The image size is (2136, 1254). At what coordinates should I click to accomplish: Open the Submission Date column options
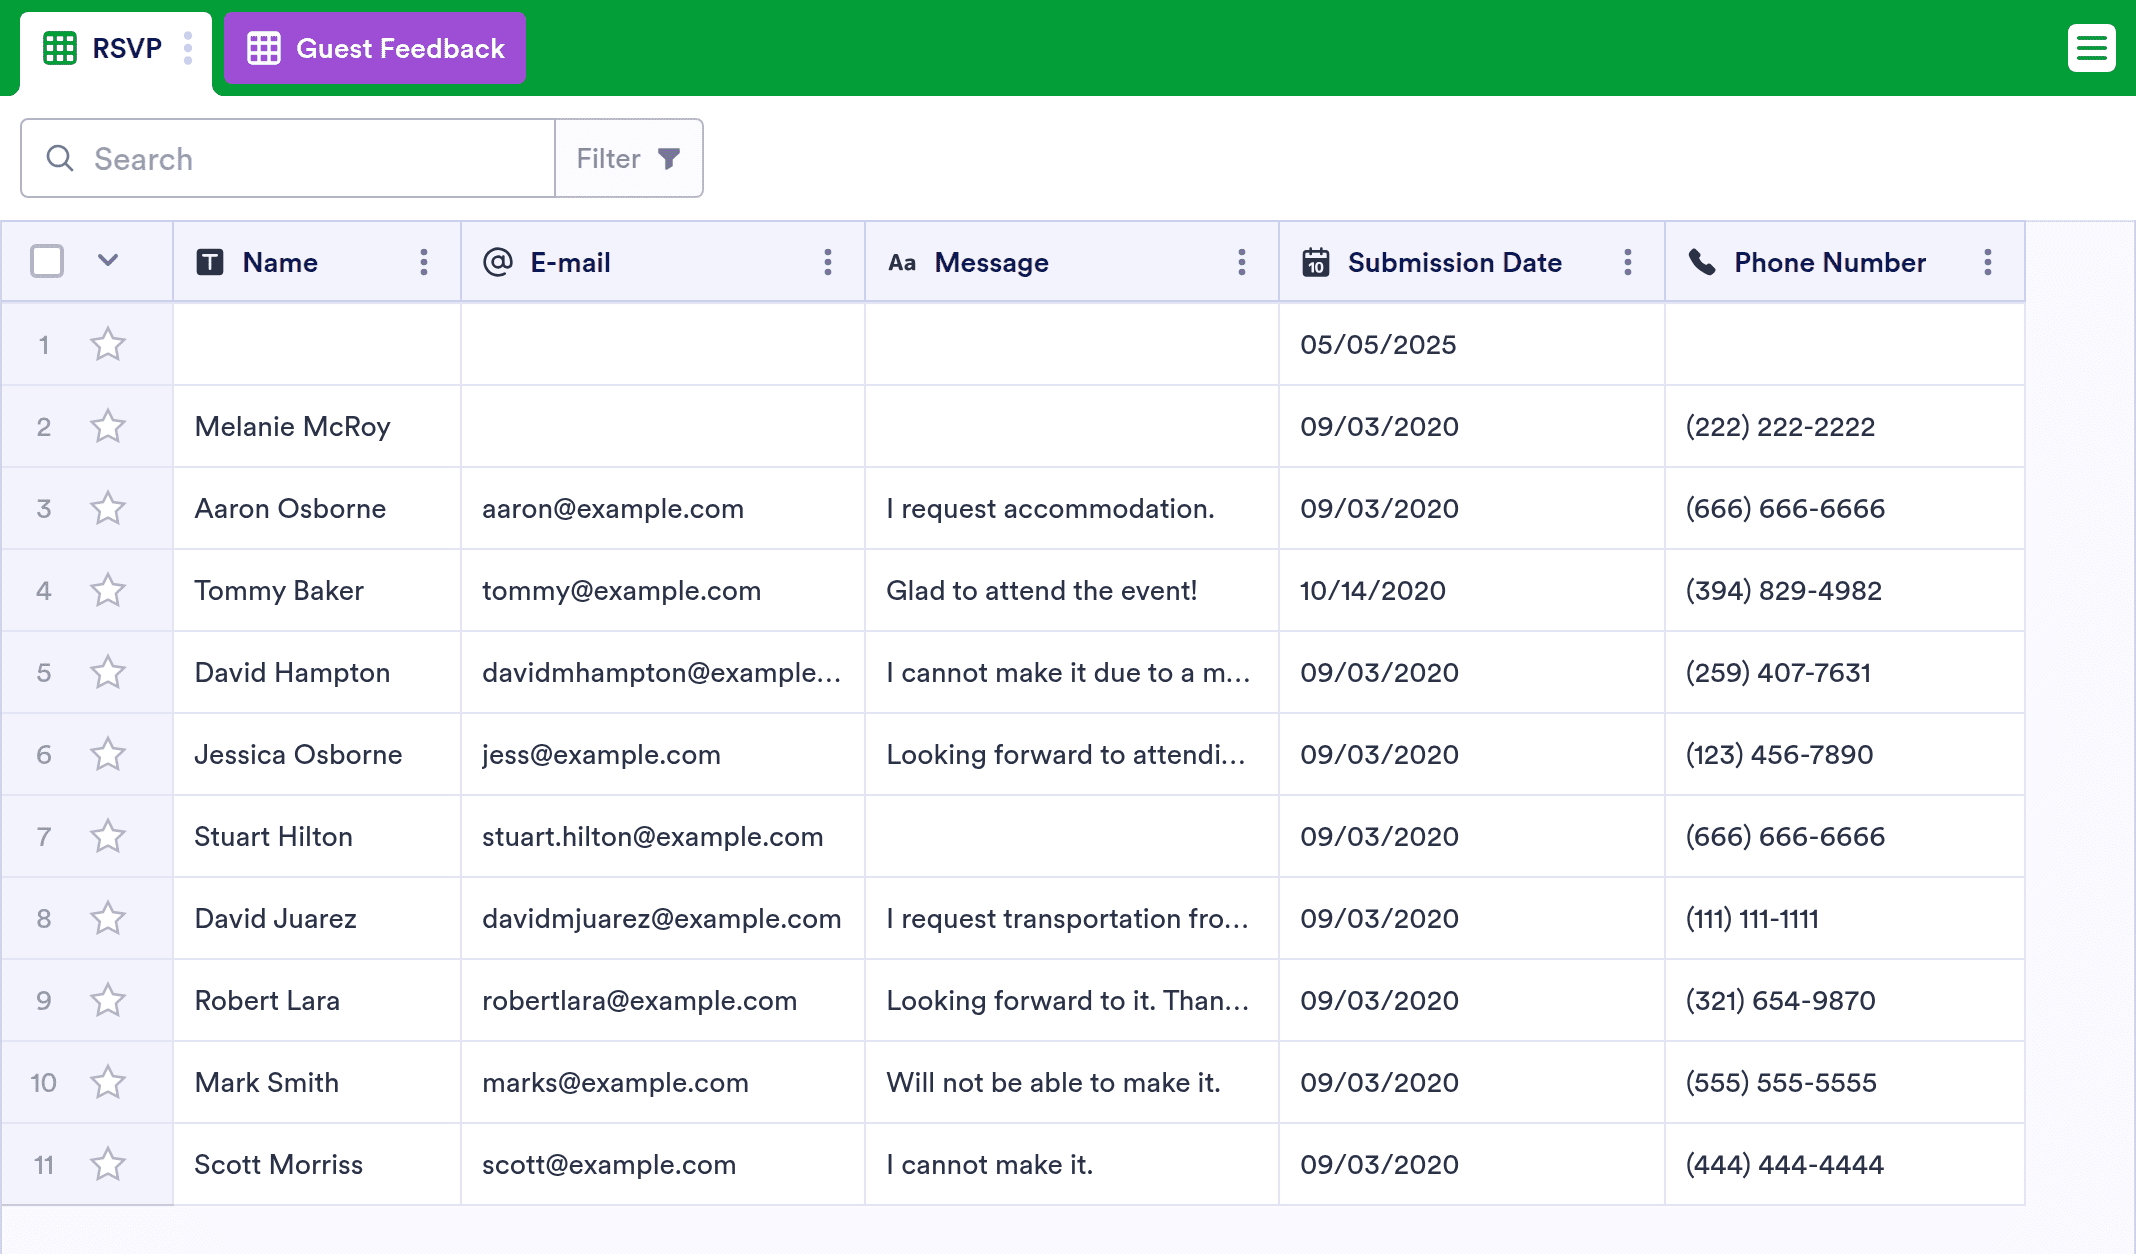pyautogui.click(x=1627, y=262)
